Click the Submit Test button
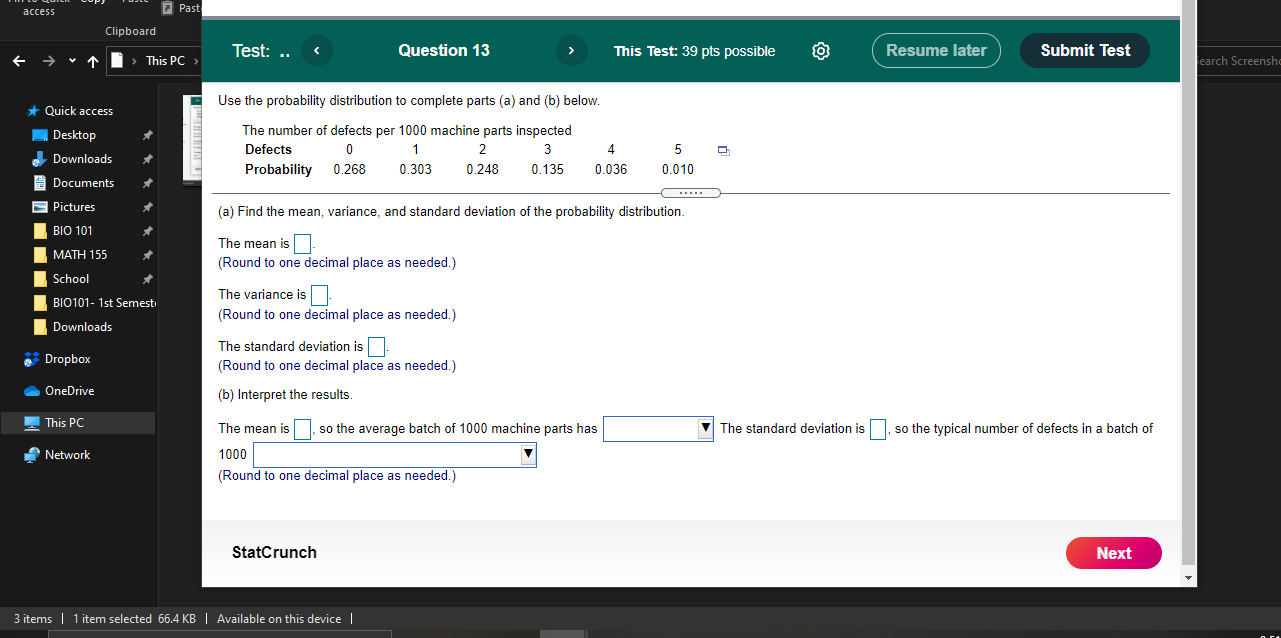The image size is (1281, 638). click(x=1084, y=50)
